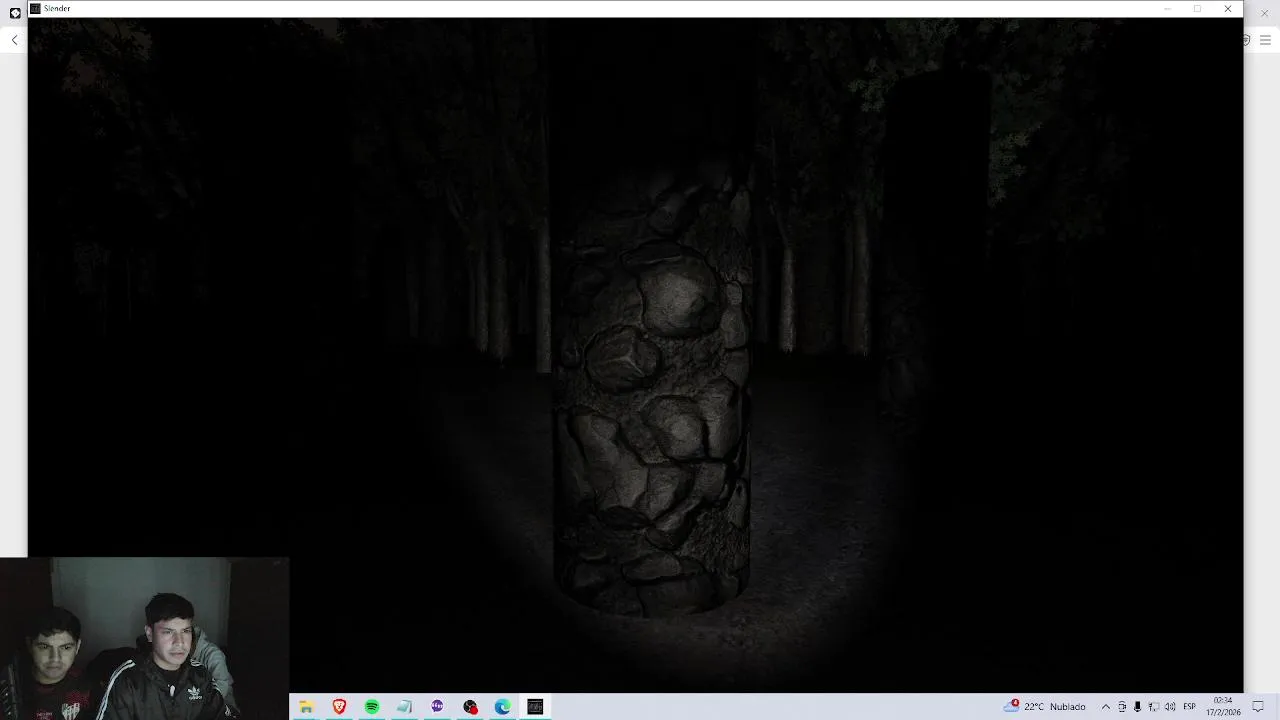Open the hamburger menu in background window
The height and width of the screenshot is (720, 1280).
pos(1265,40)
